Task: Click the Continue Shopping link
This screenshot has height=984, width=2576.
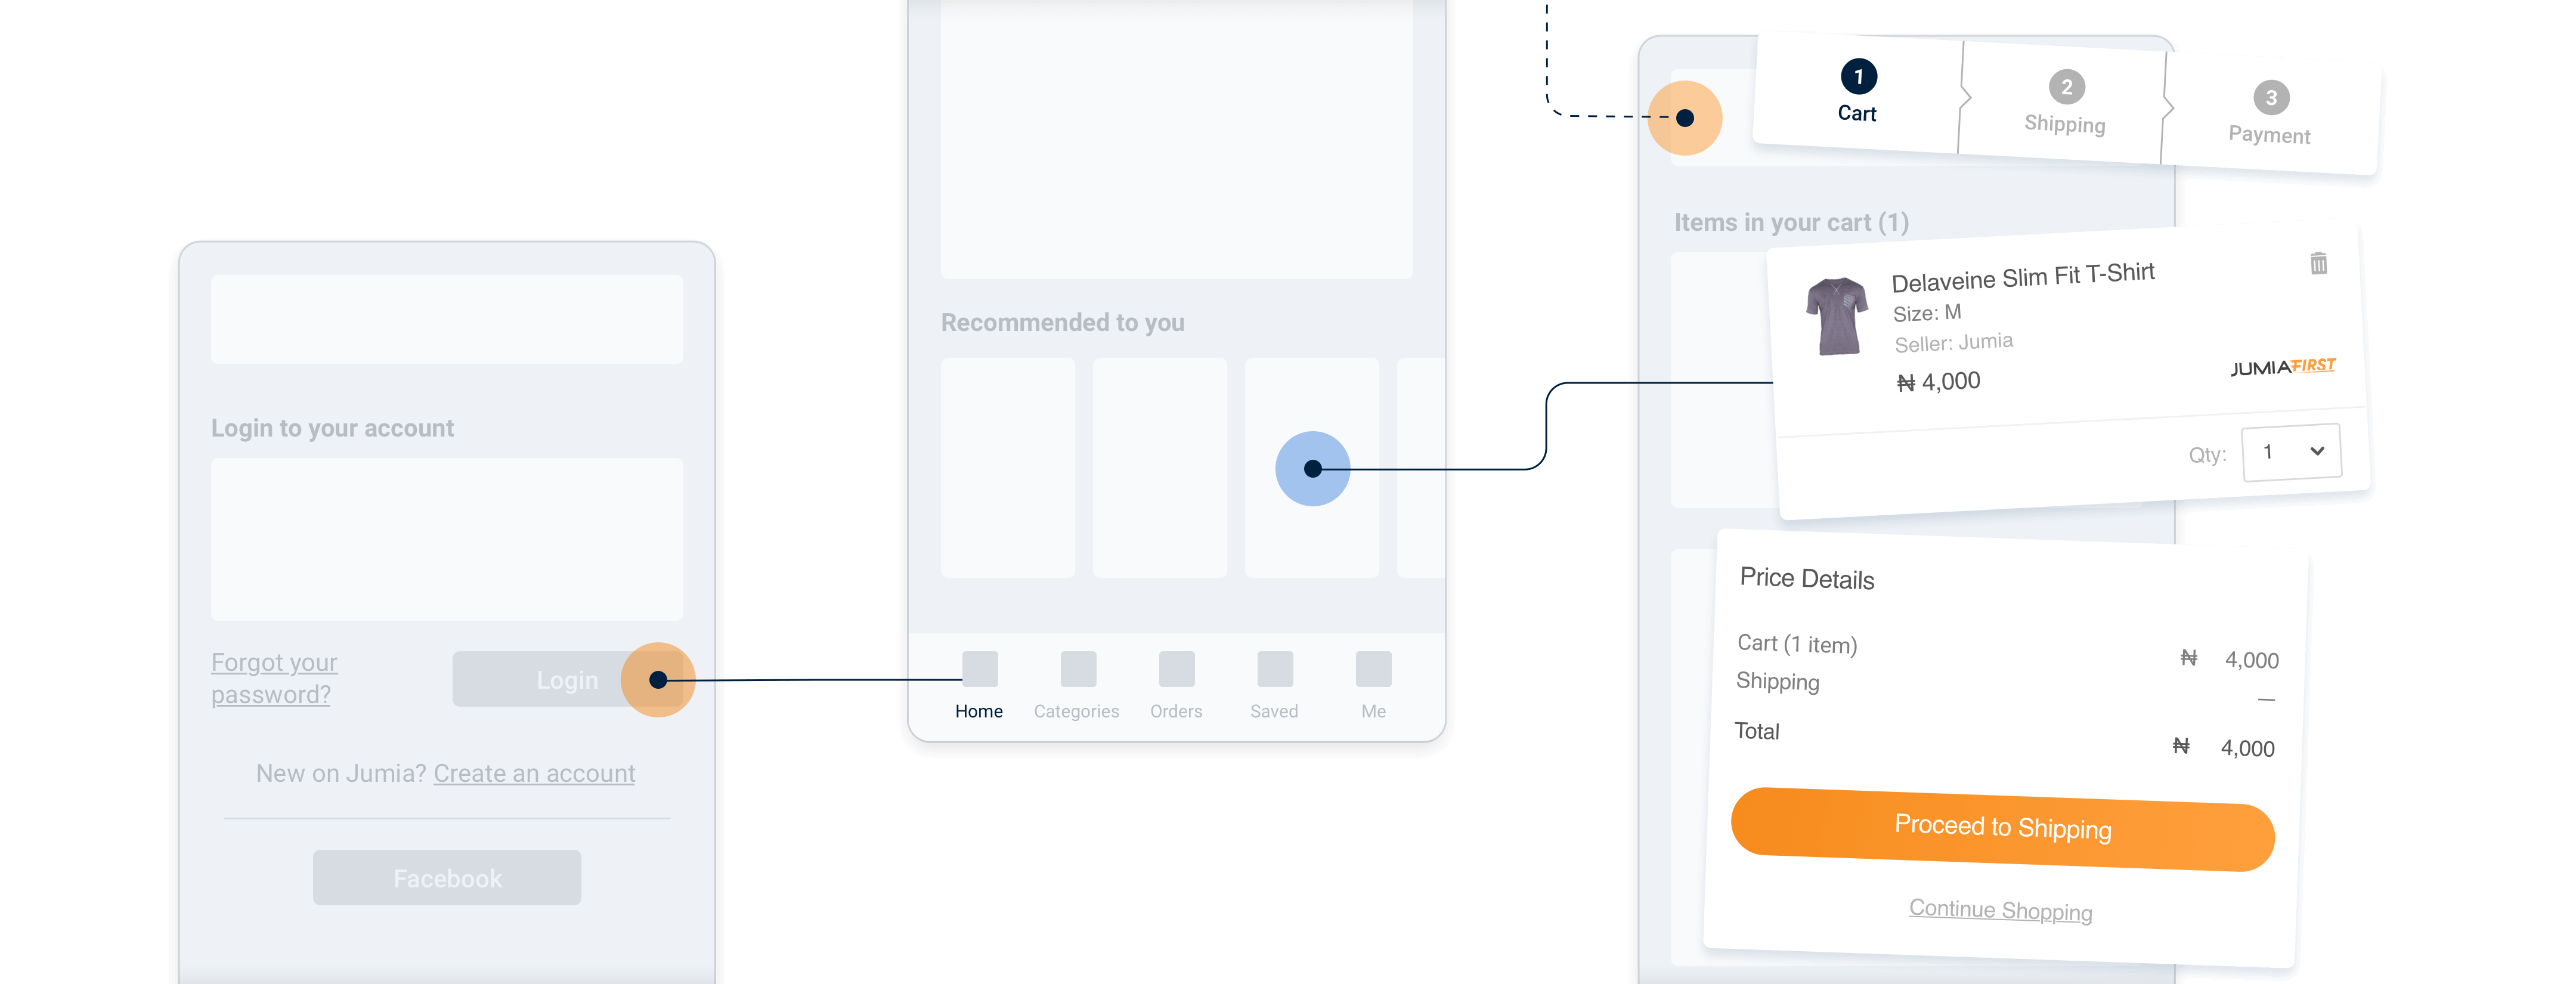Action: pyautogui.click(x=2000, y=909)
